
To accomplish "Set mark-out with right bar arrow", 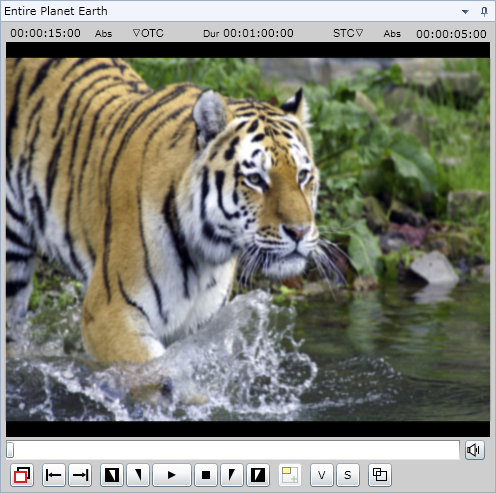I will coord(80,475).
